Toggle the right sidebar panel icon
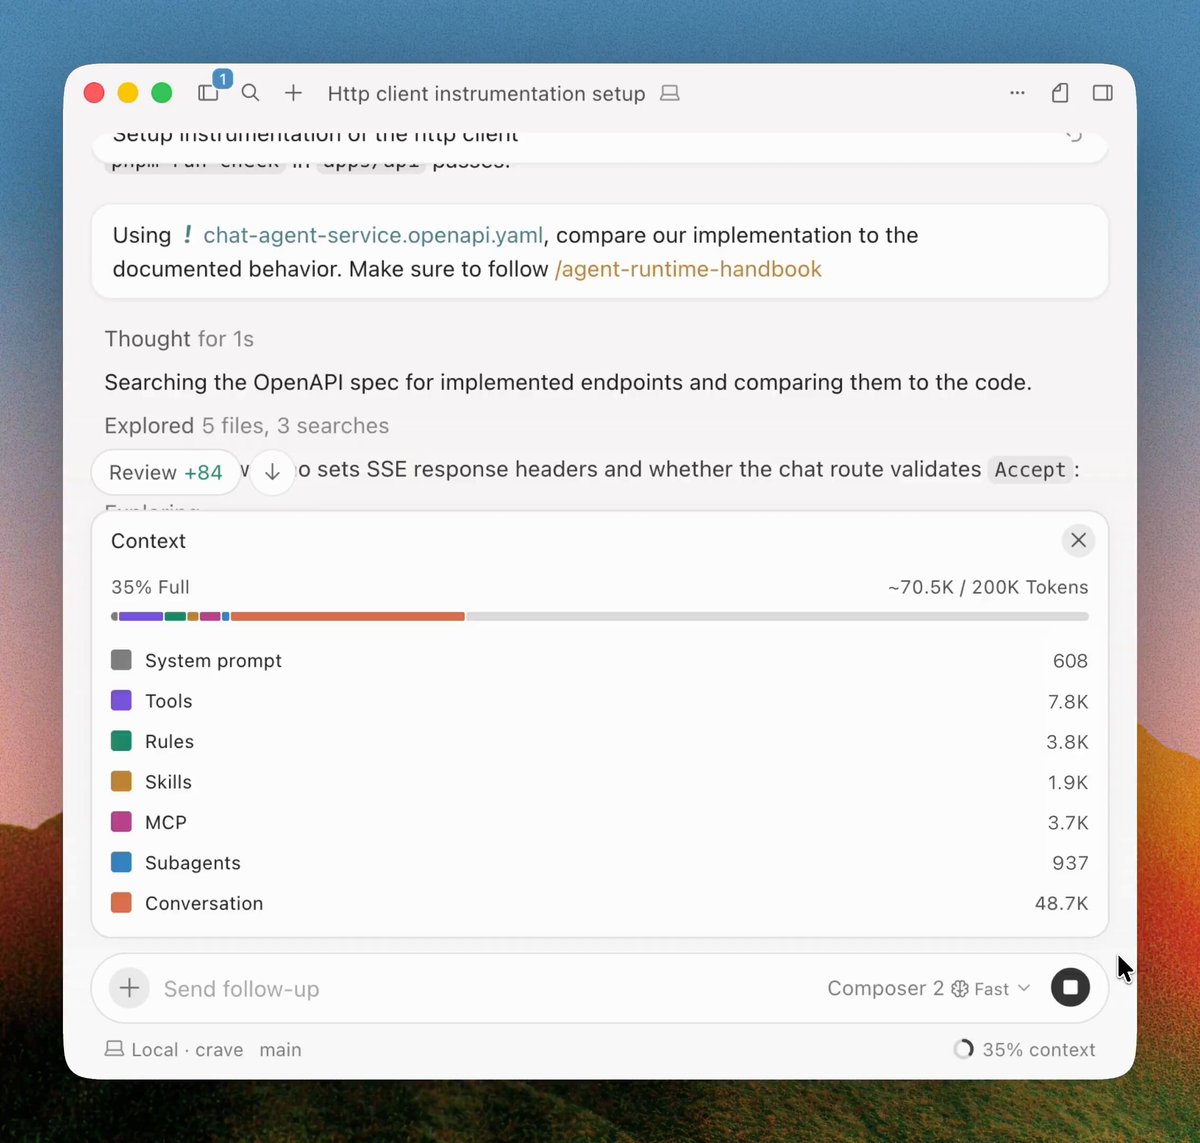1200x1143 pixels. (1103, 93)
